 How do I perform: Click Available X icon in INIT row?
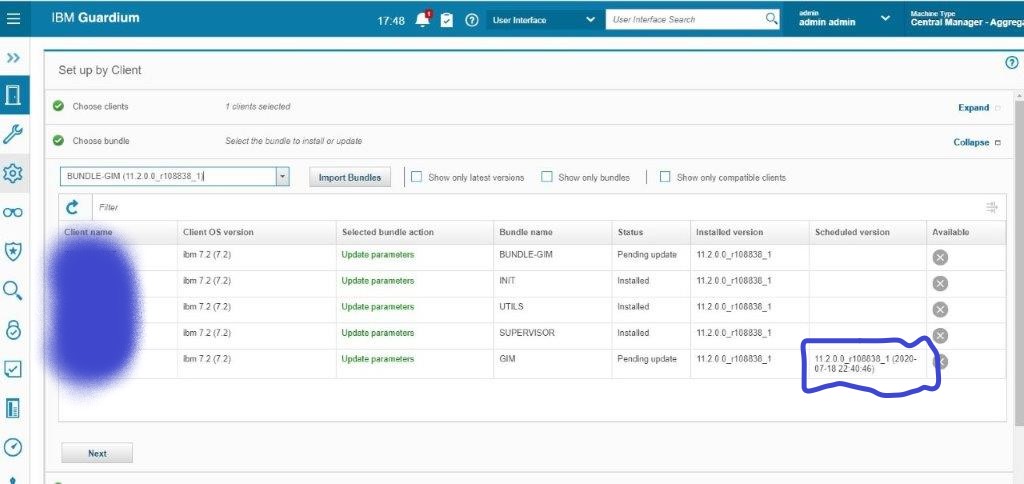[940, 283]
